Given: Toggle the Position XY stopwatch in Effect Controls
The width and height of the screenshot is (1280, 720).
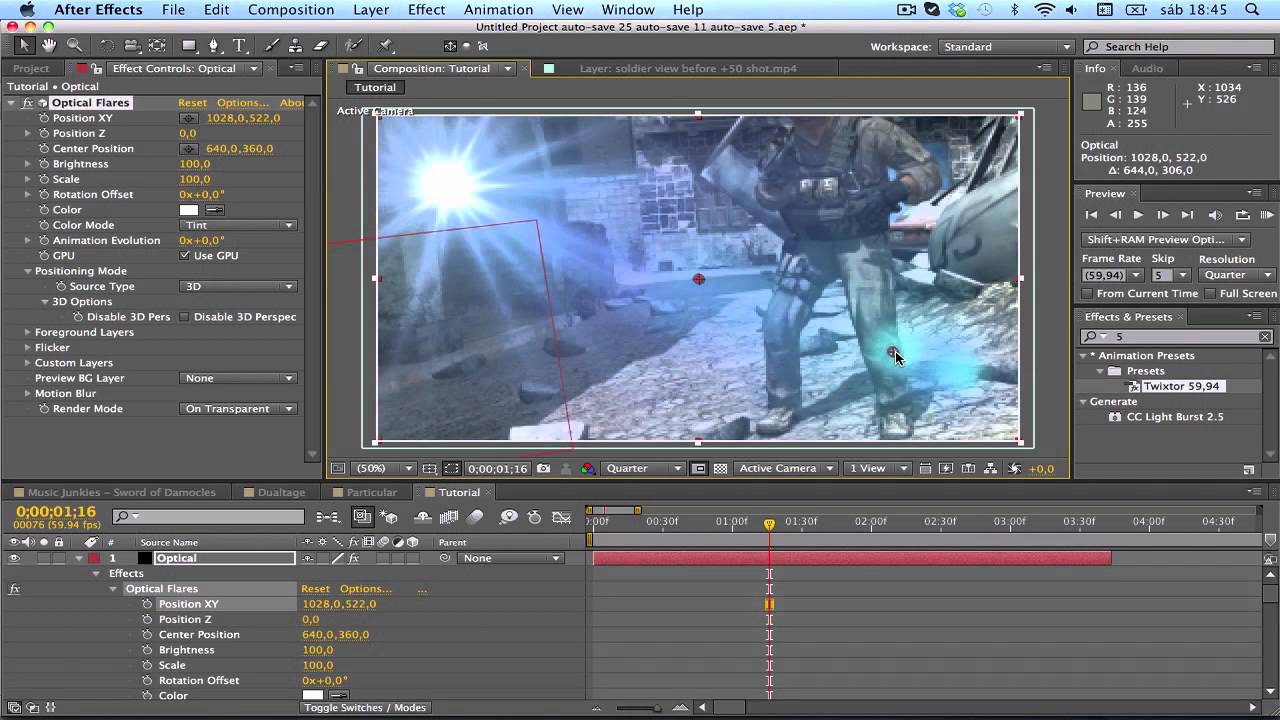Looking at the screenshot, I should pyautogui.click(x=44, y=118).
